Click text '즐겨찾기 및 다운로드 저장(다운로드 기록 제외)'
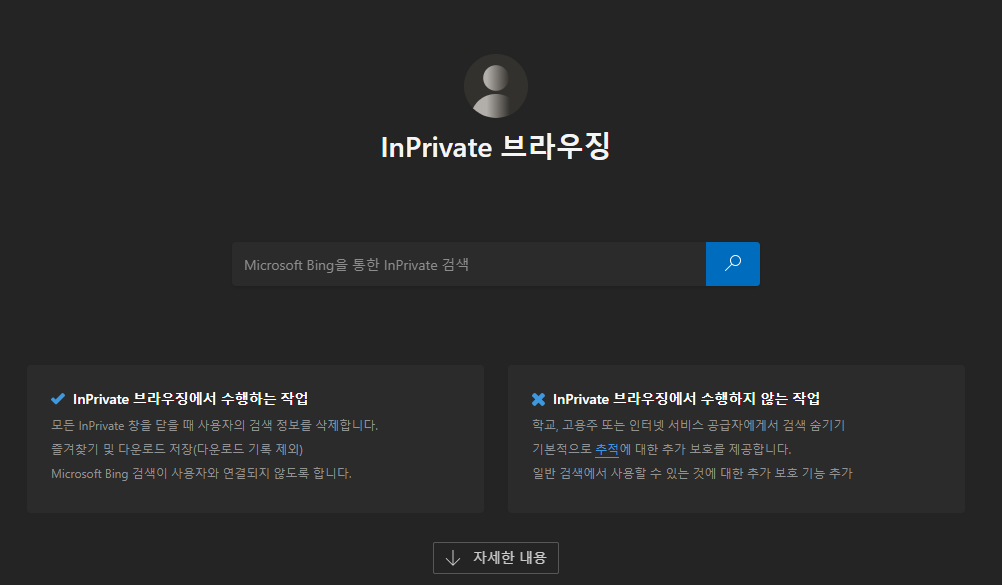This screenshot has width=1002, height=585. pyautogui.click(x=177, y=449)
